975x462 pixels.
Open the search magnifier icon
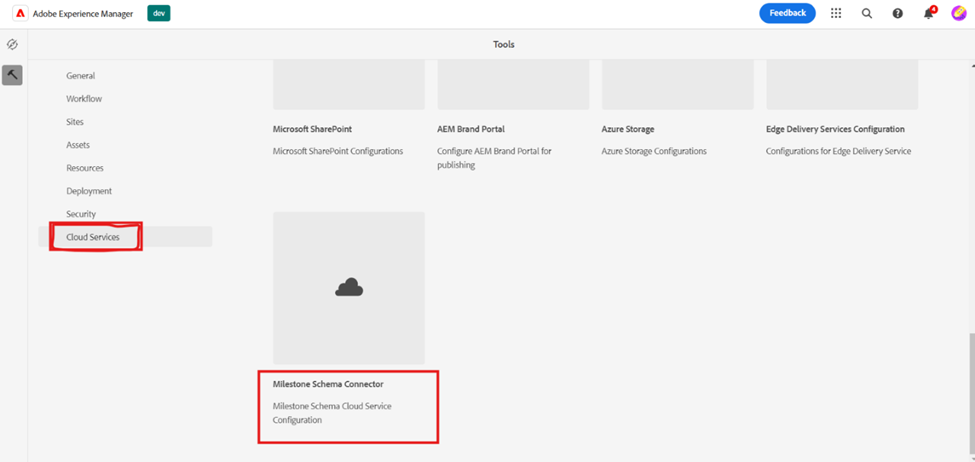click(x=867, y=14)
